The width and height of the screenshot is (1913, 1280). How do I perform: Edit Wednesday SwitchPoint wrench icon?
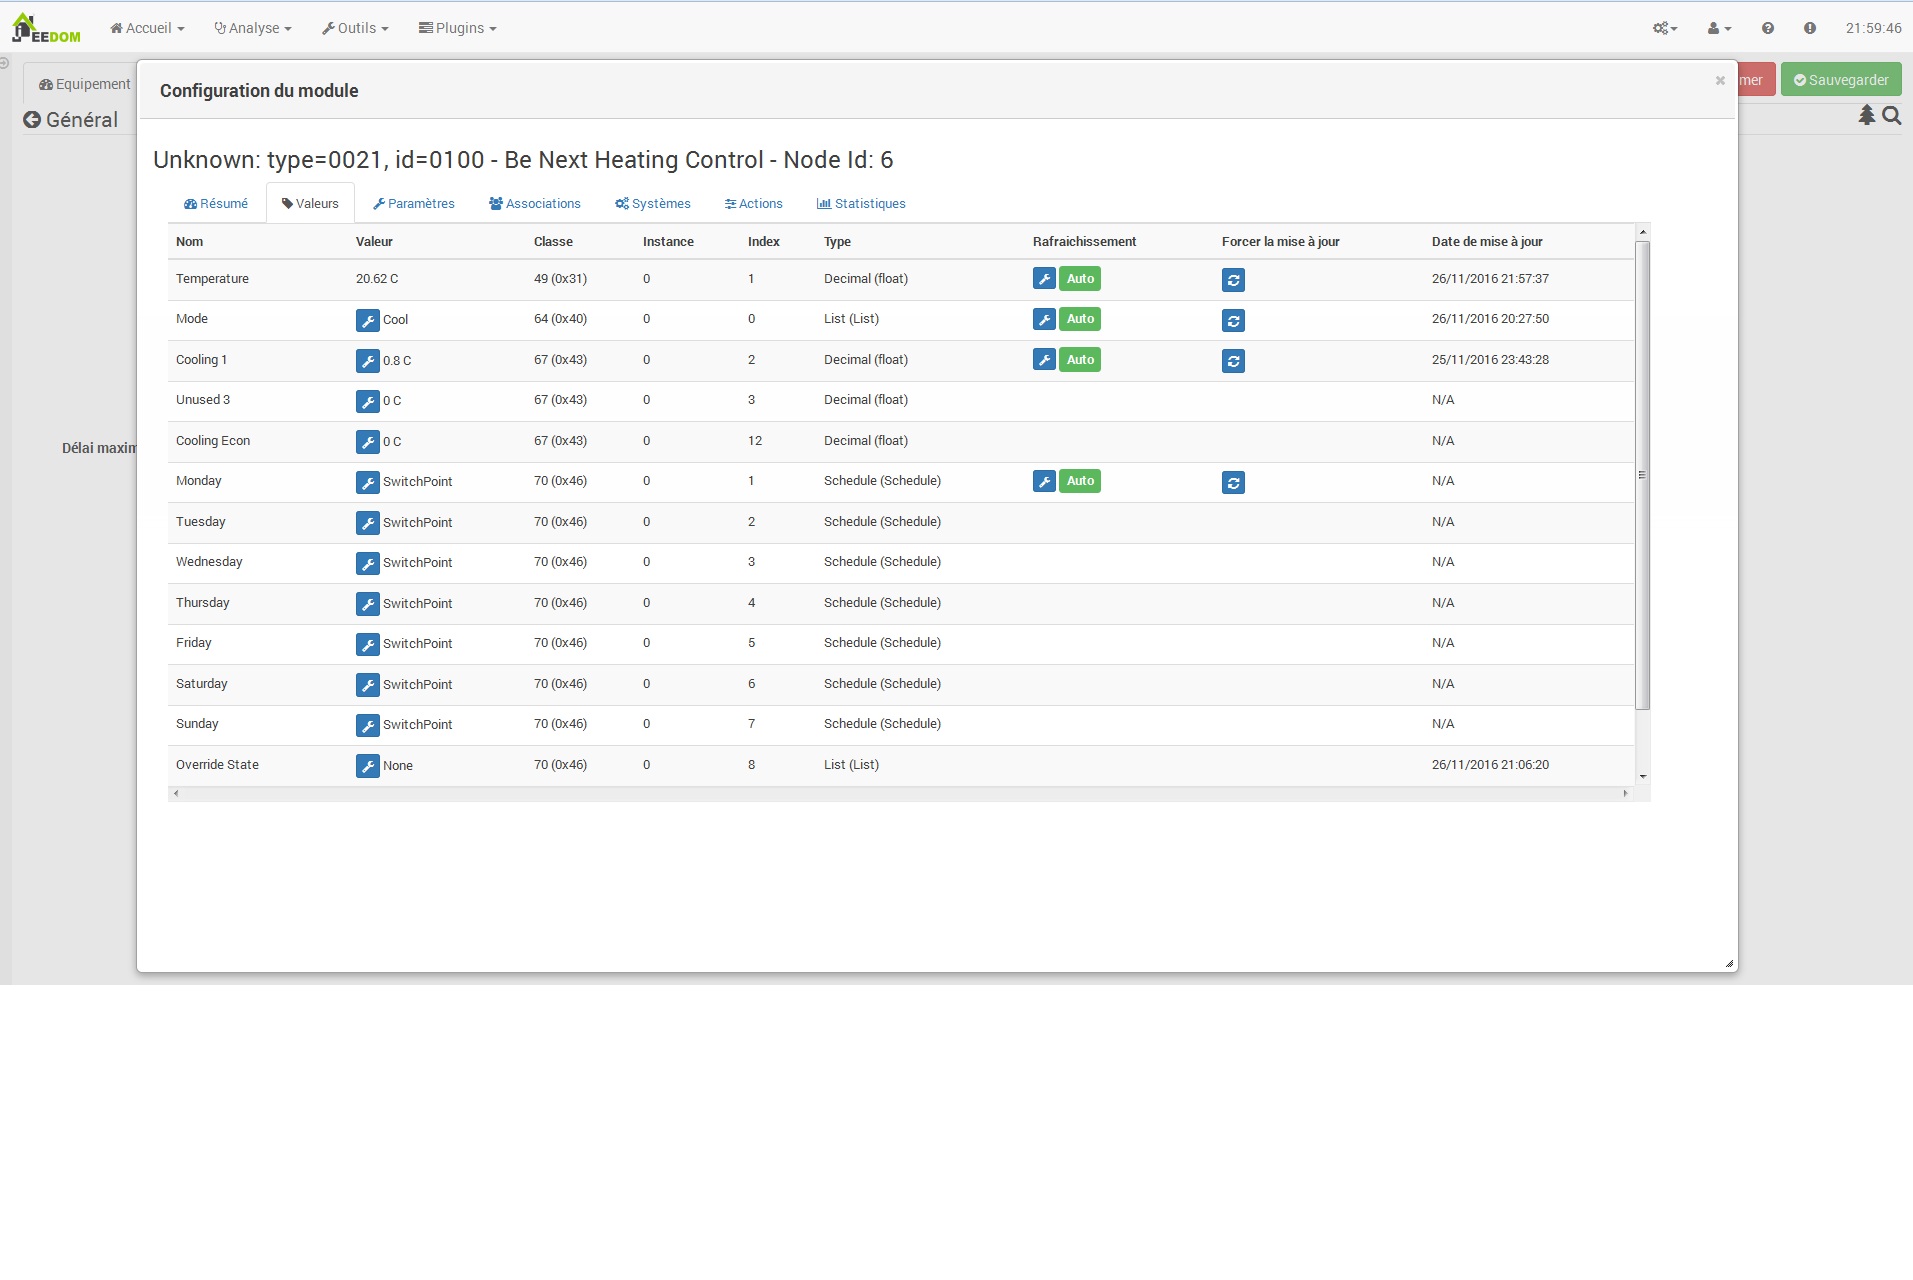(x=368, y=563)
